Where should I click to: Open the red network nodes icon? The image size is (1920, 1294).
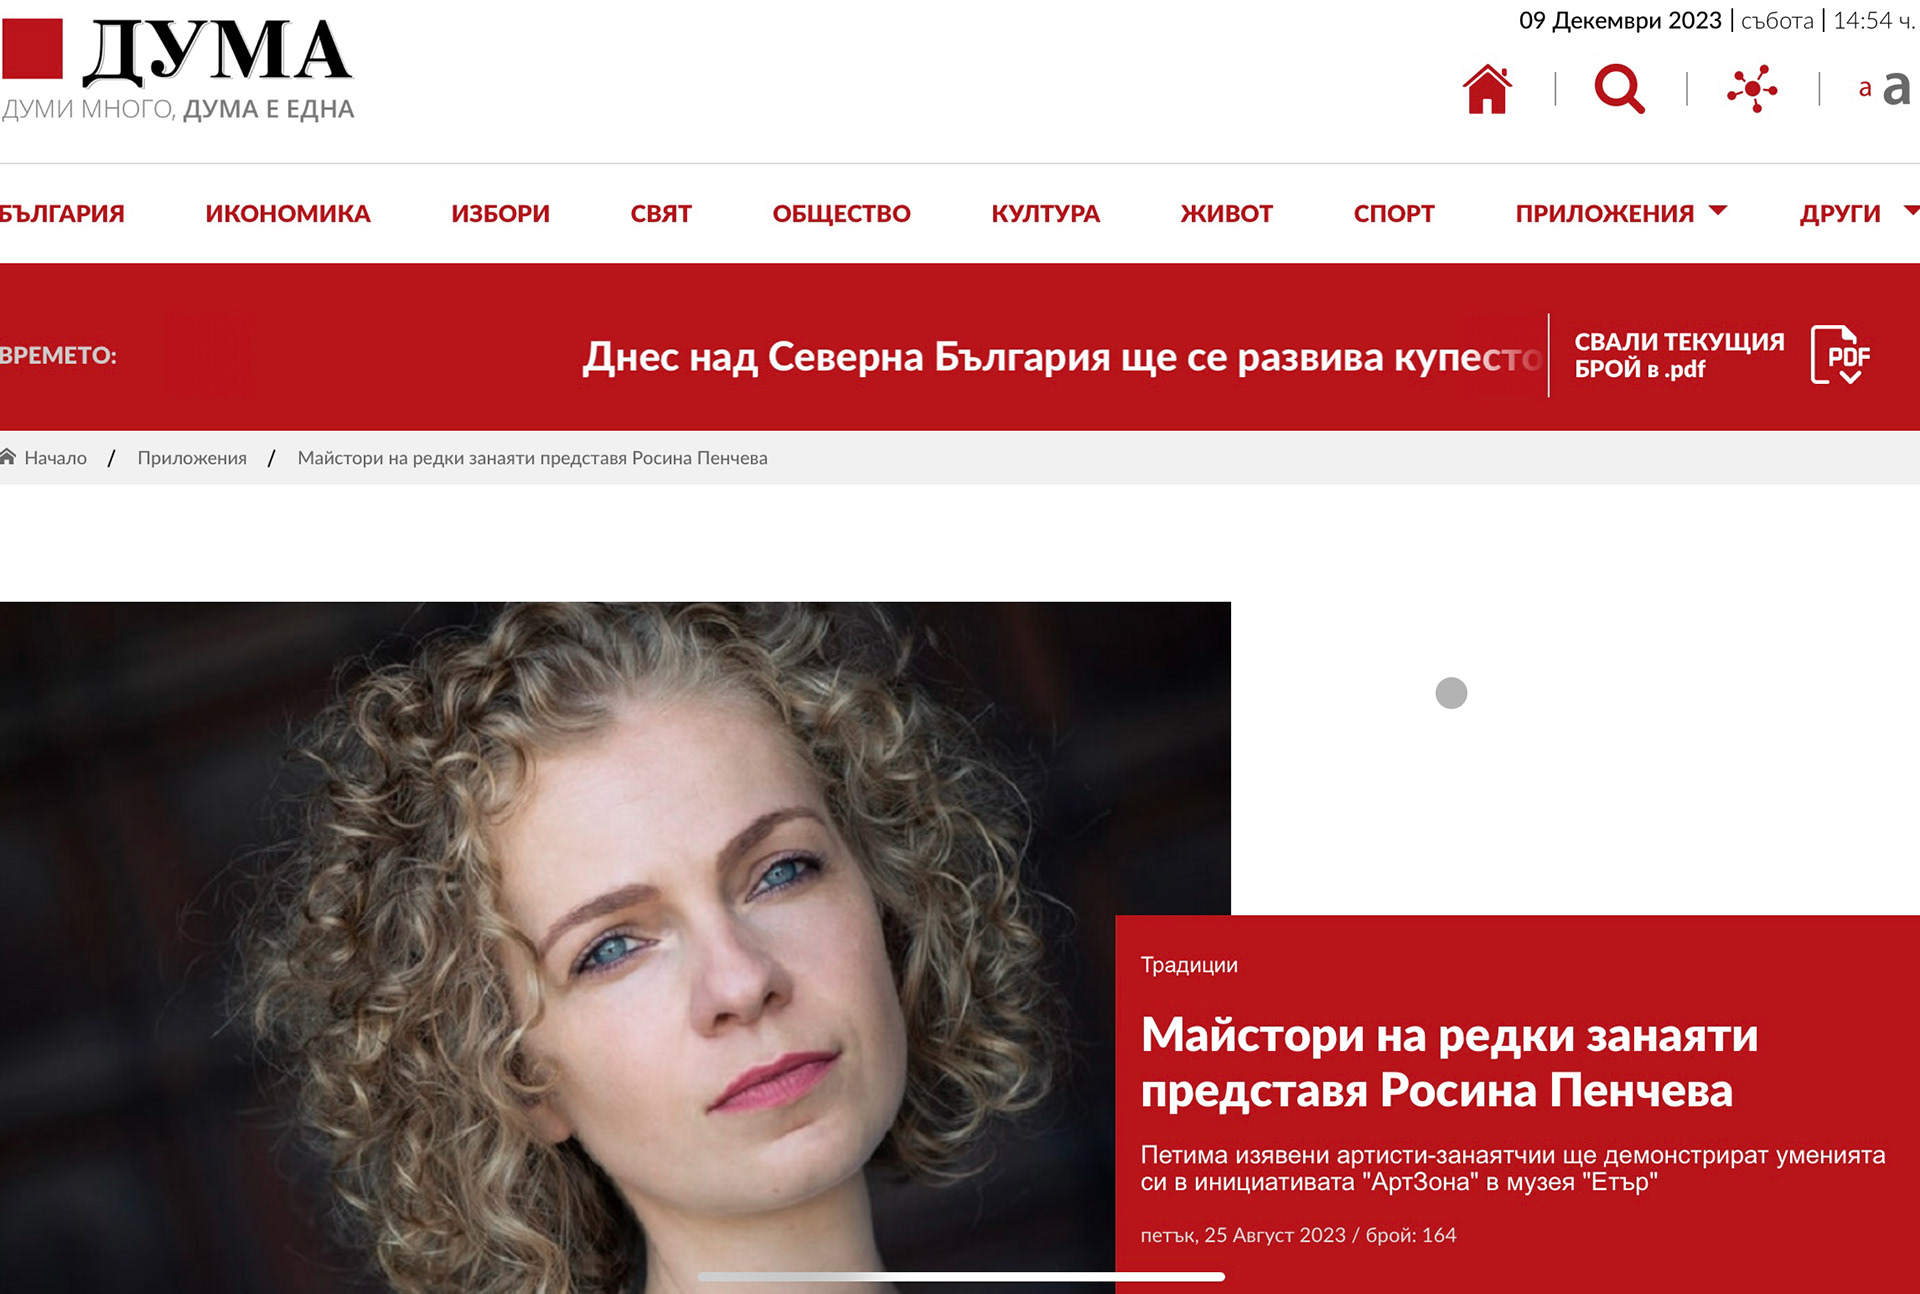tap(1752, 89)
